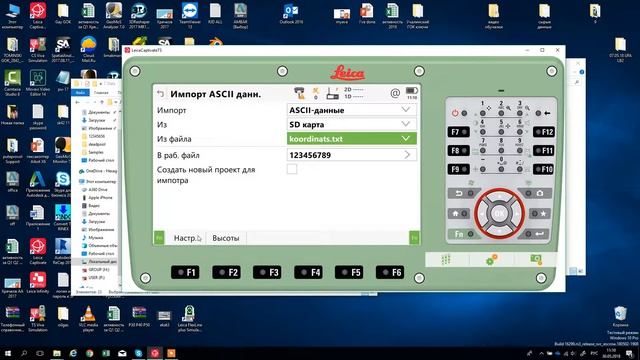Click the Fn key on keypad
640x360 pixels.
tap(463, 234)
